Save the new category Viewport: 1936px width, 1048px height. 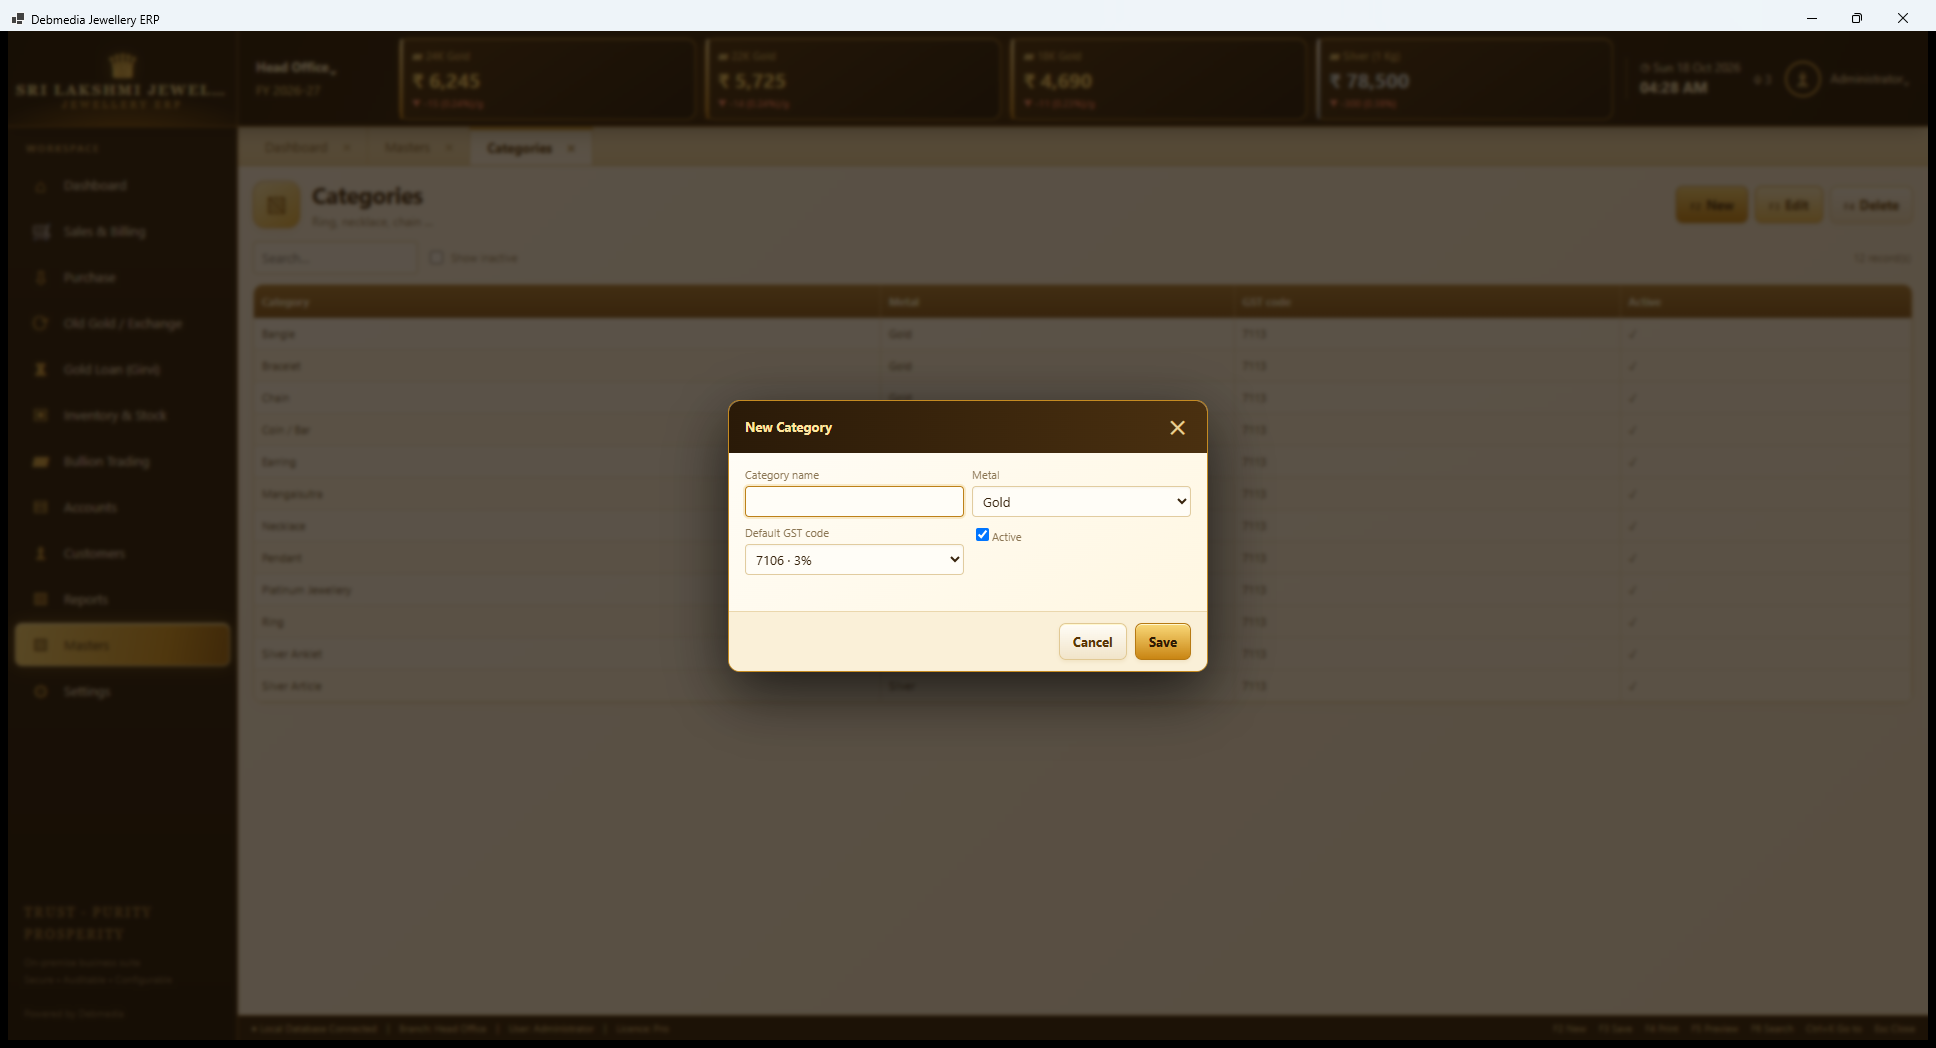pyautogui.click(x=1162, y=642)
